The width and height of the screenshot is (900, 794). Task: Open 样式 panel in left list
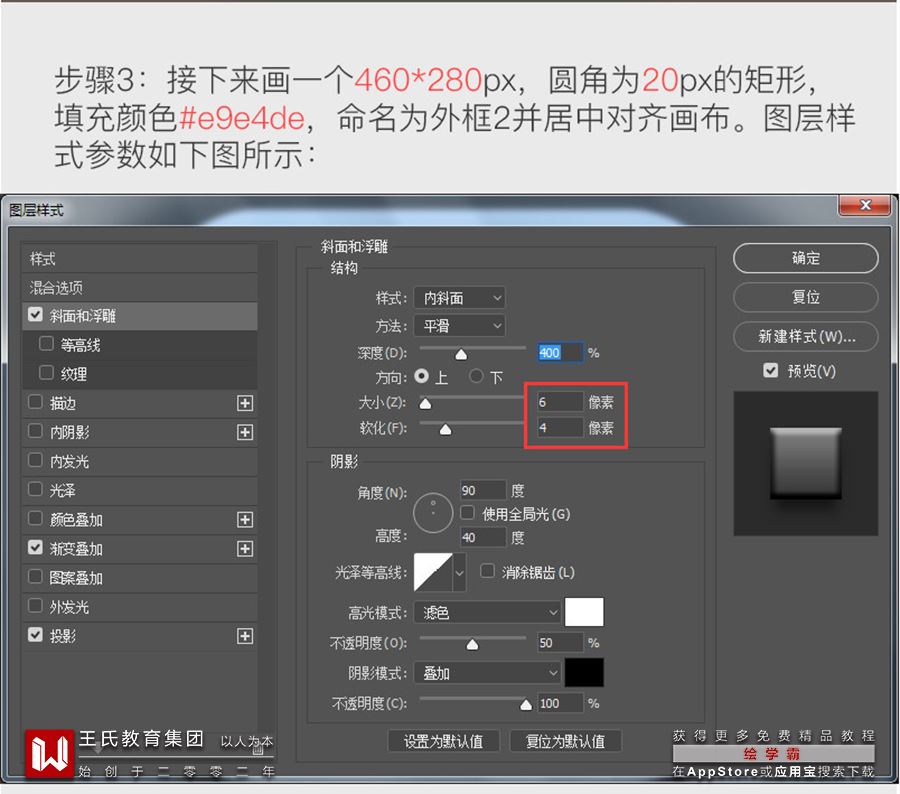point(139,258)
